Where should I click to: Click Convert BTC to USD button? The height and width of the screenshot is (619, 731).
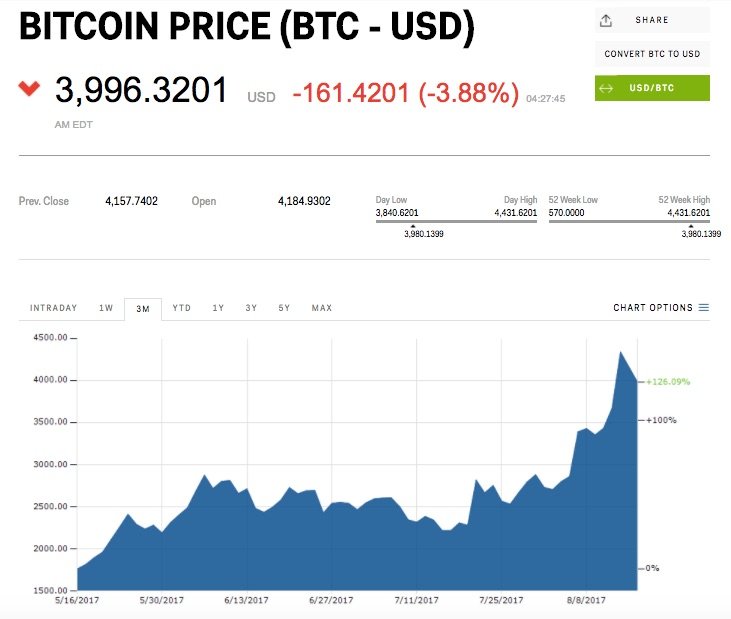coord(652,54)
